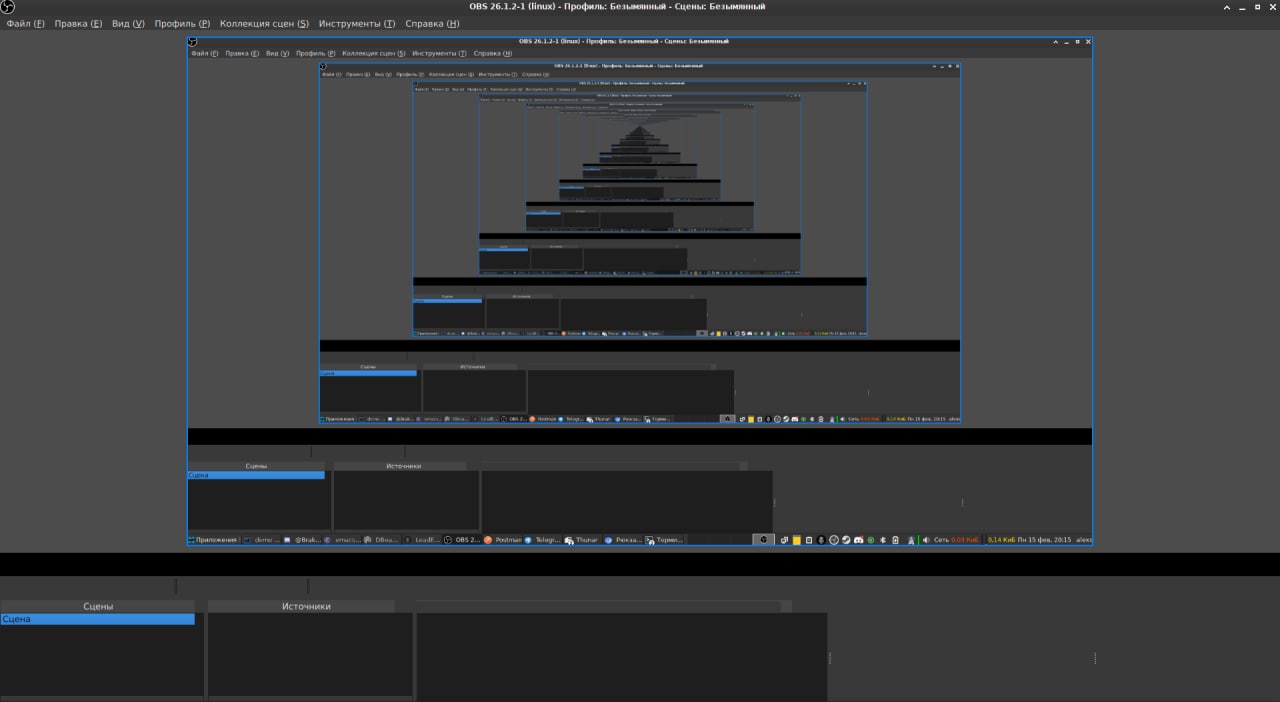Click the Telegram entry in the largest preview taskbar
The width and height of the screenshot is (1280, 702).
(542, 540)
